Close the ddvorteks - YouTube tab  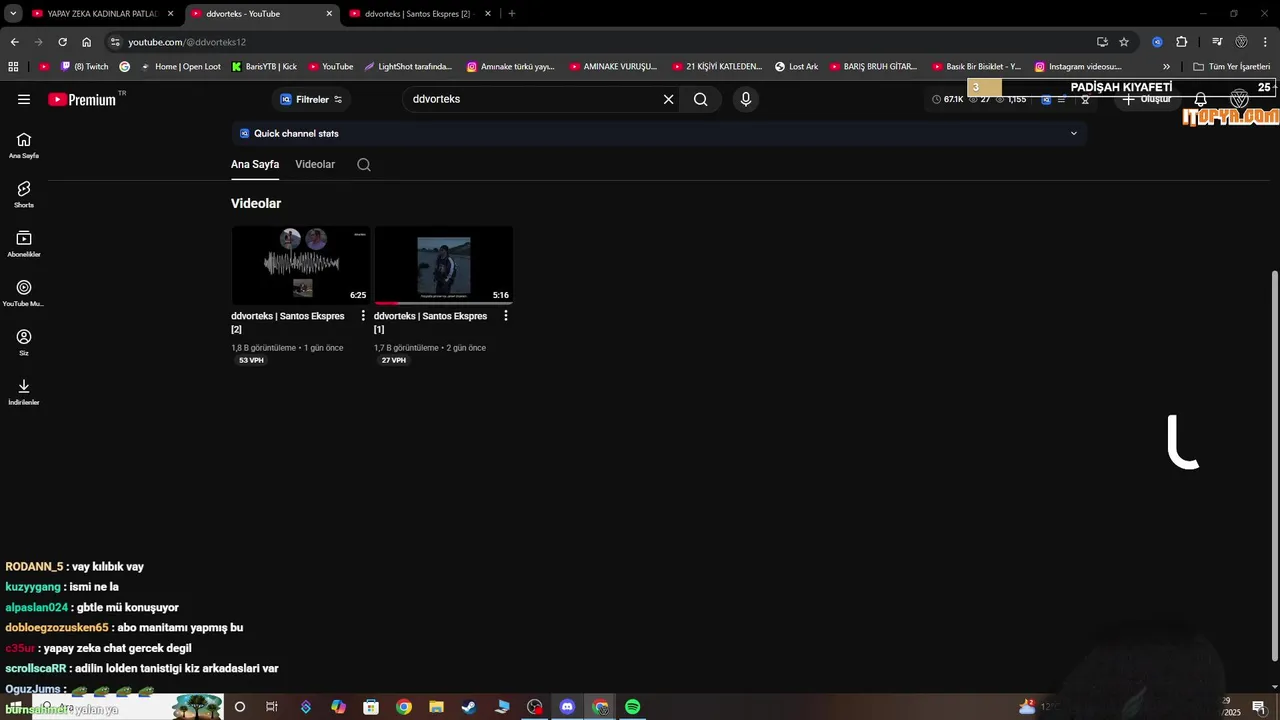(329, 14)
